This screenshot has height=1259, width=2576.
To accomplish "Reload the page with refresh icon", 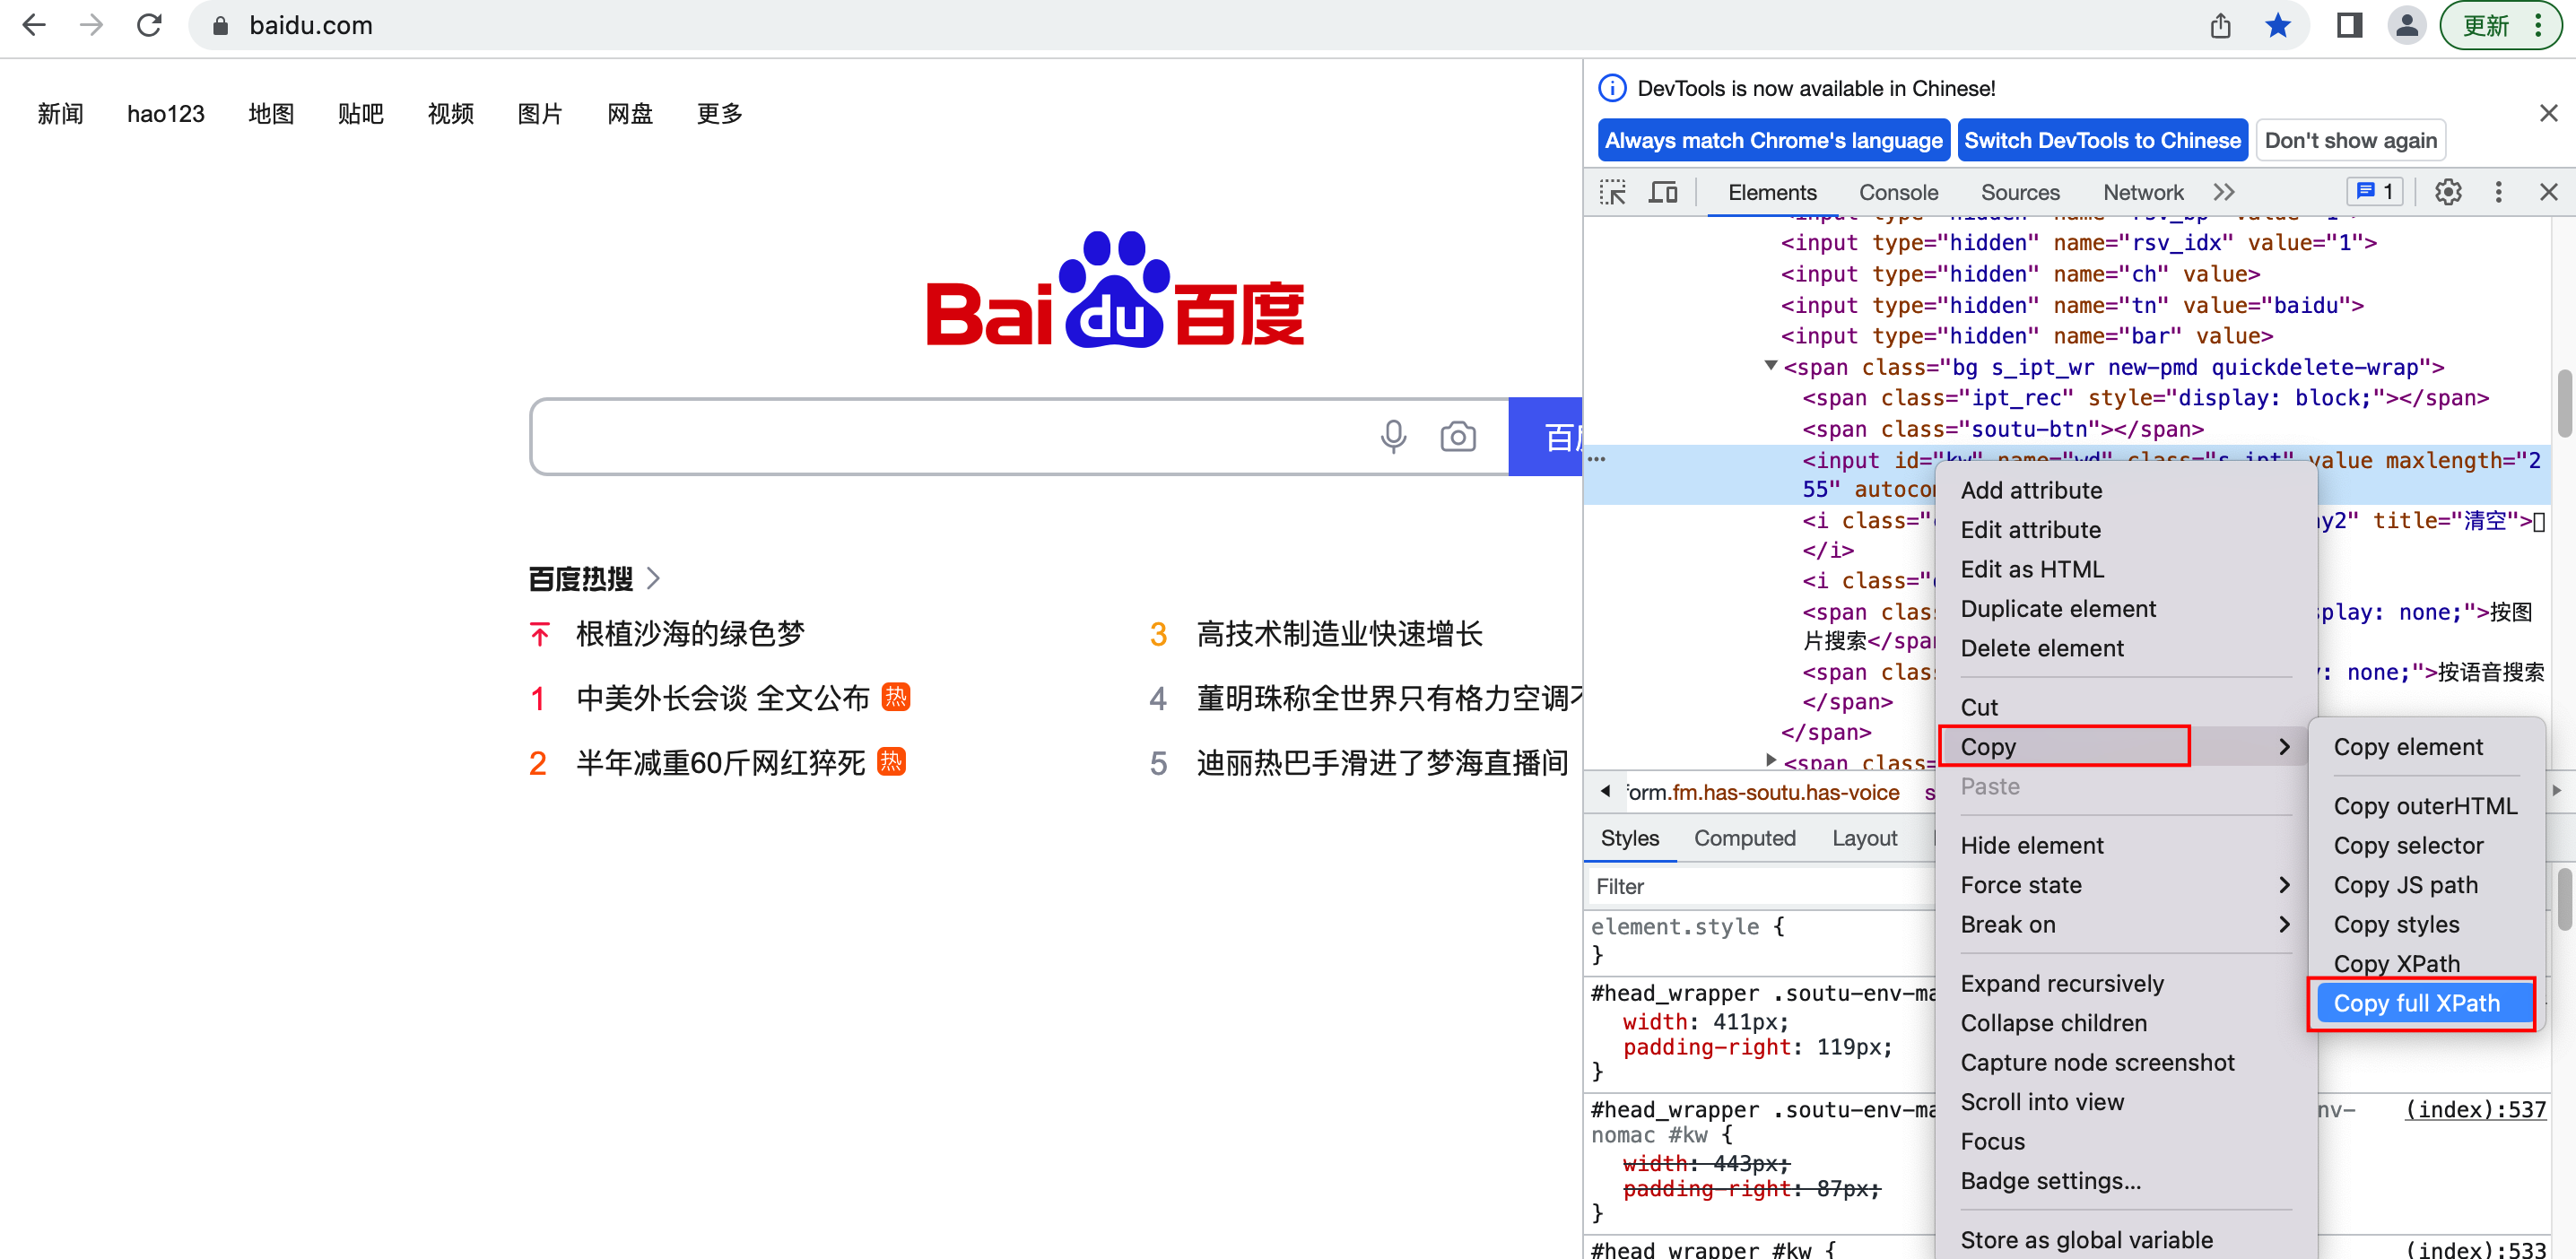I will [149, 26].
